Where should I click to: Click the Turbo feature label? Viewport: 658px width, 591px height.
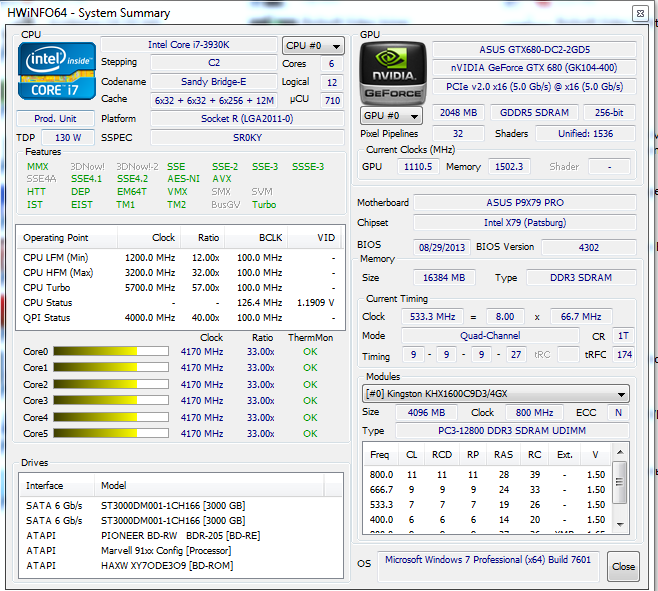click(264, 205)
